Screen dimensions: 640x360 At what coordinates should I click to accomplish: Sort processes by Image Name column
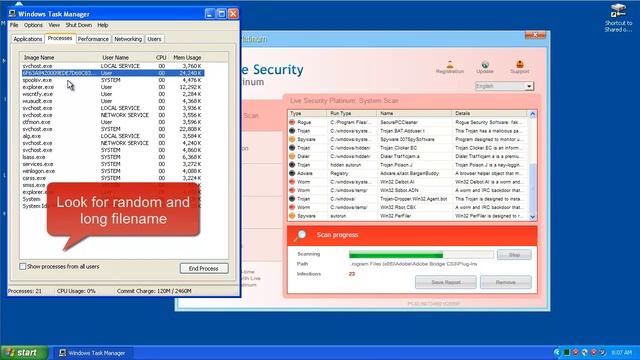tap(59, 58)
